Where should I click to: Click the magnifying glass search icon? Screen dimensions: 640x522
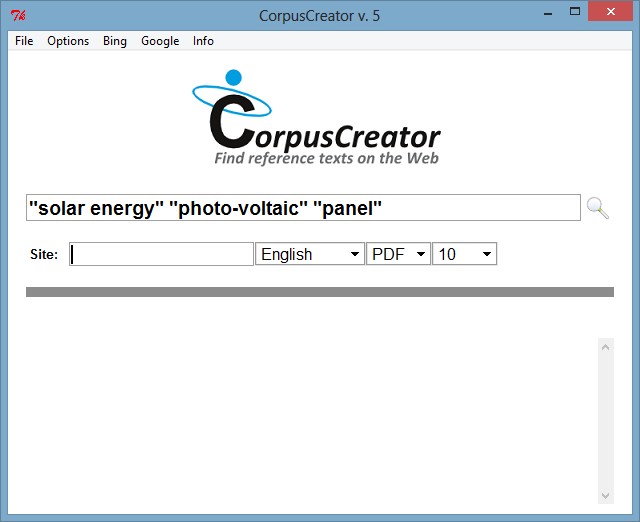pyautogui.click(x=598, y=208)
